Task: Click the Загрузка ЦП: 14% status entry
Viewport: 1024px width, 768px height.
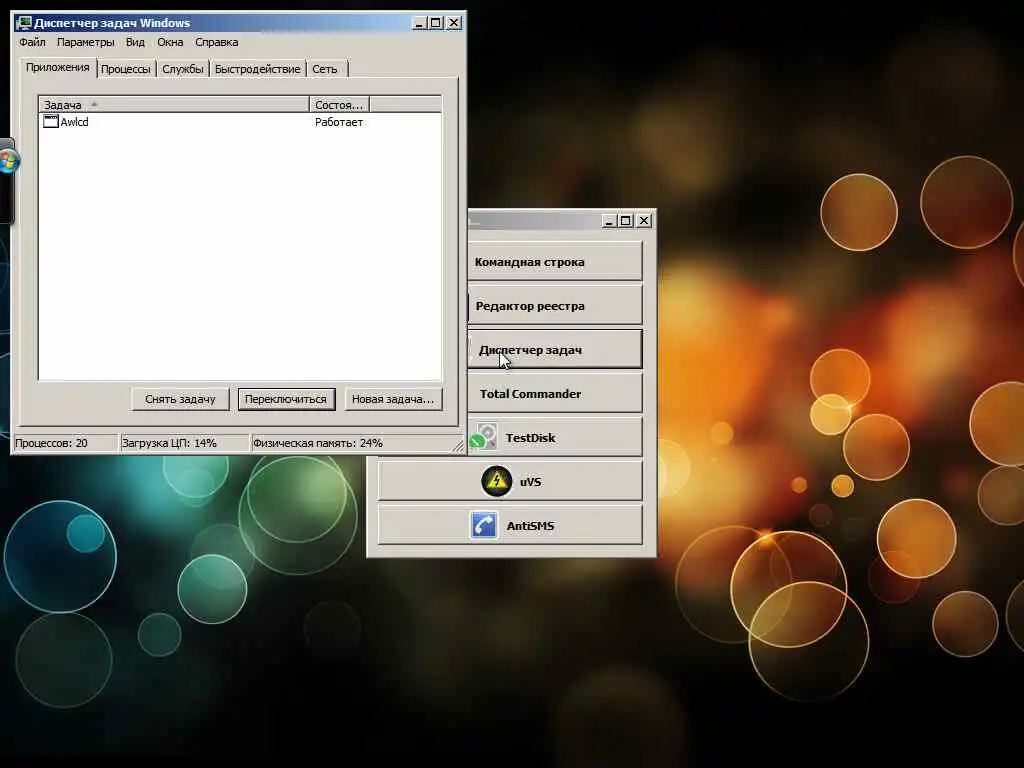Action: (185, 443)
